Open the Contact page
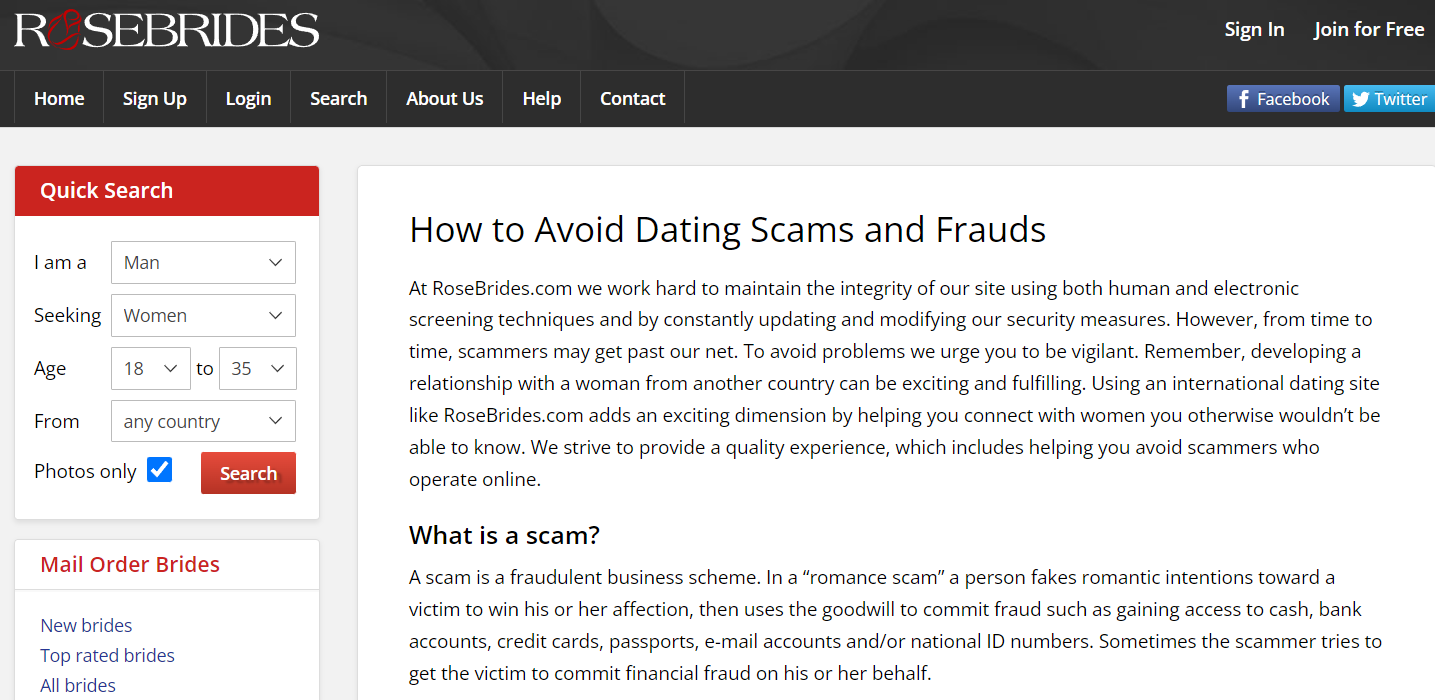 click(632, 98)
